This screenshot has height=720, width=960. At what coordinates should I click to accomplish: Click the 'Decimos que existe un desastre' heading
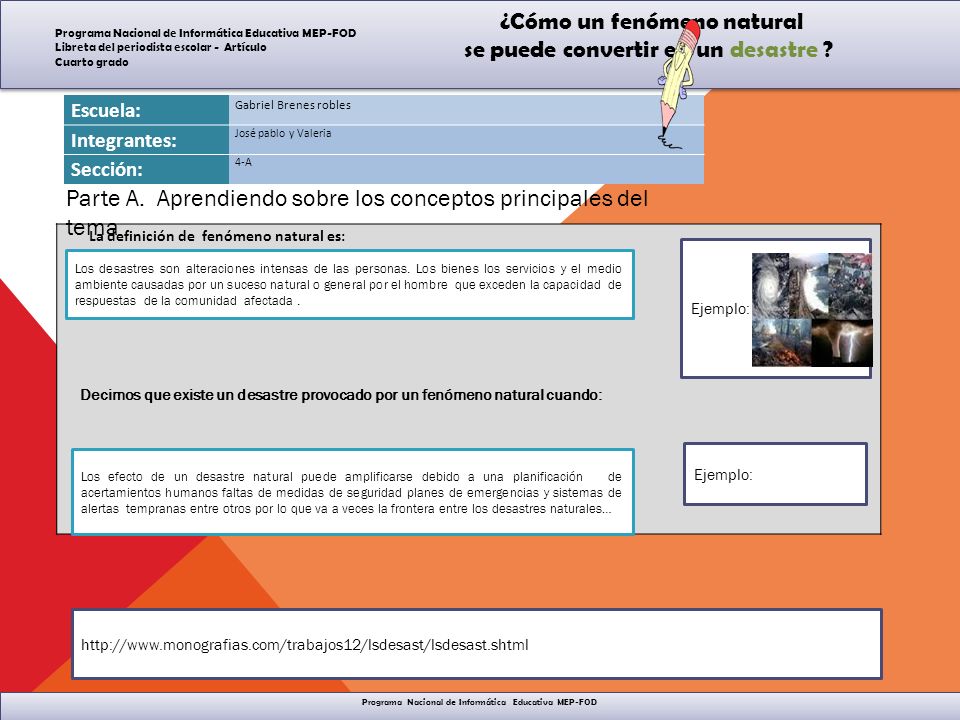coord(341,395)
